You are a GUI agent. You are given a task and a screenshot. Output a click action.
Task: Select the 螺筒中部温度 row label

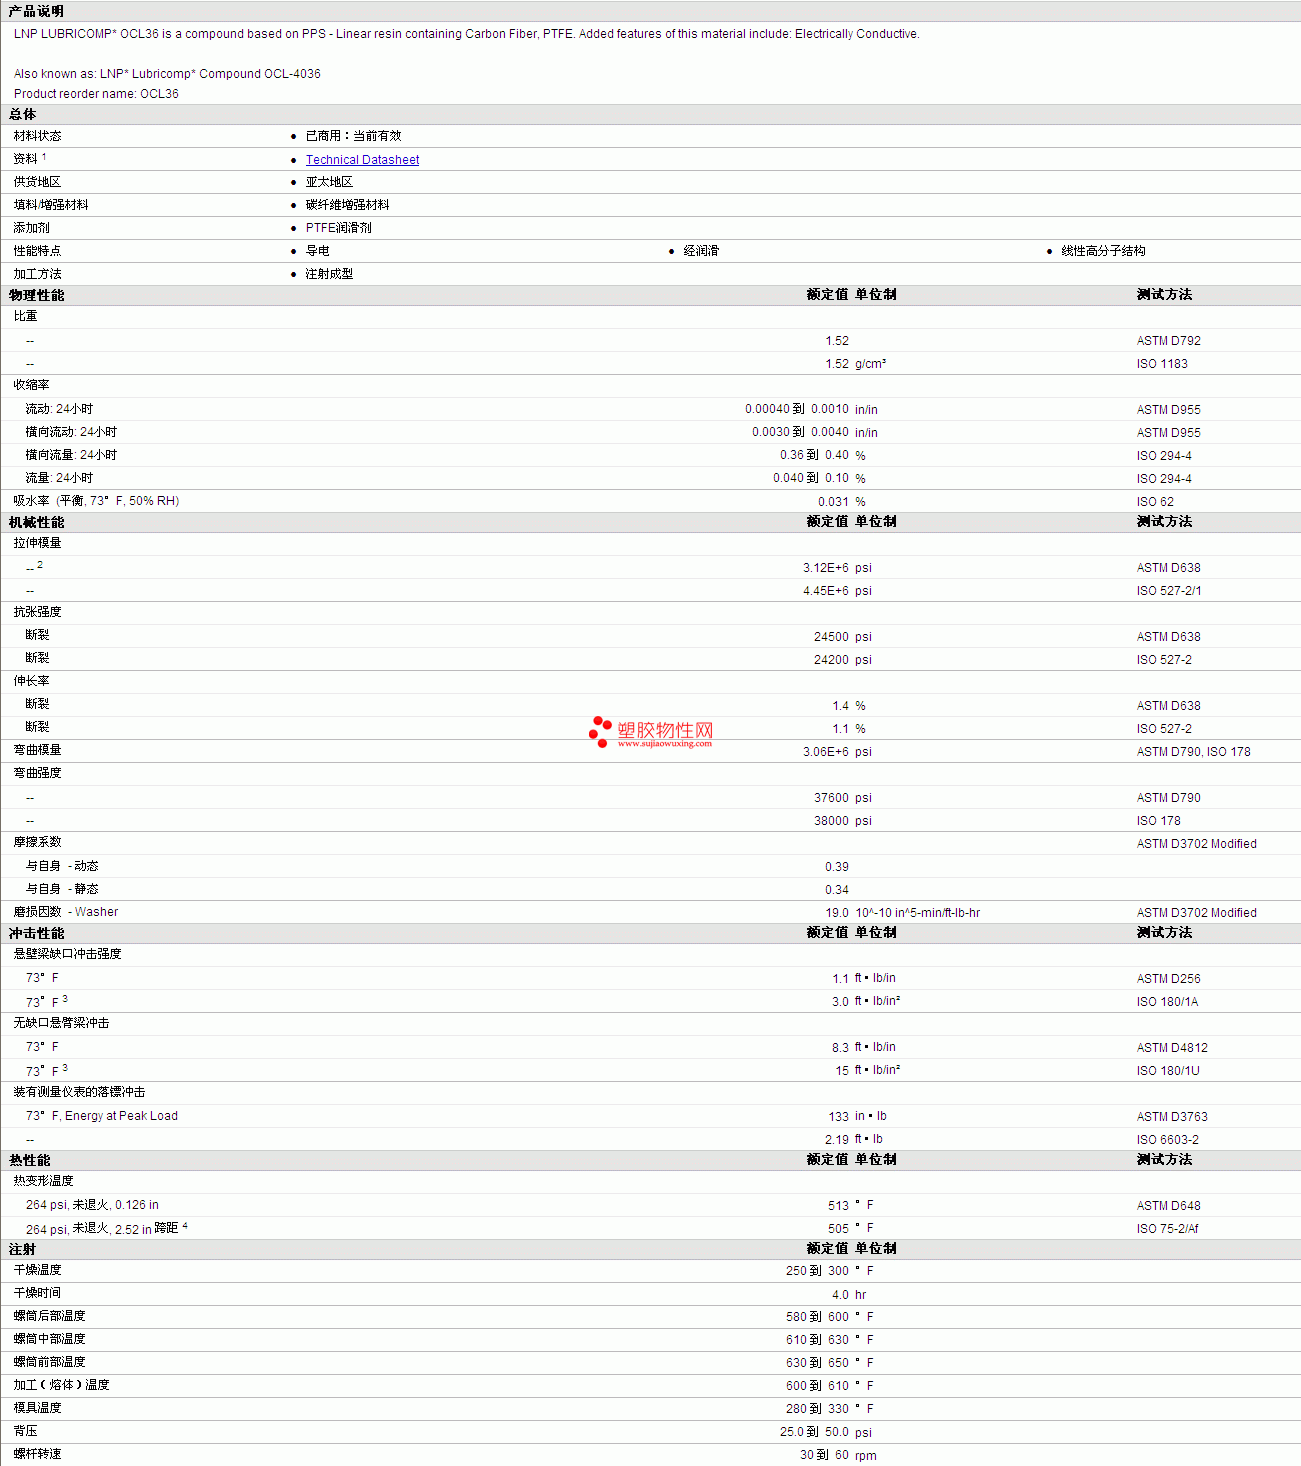pos(50,1339)
